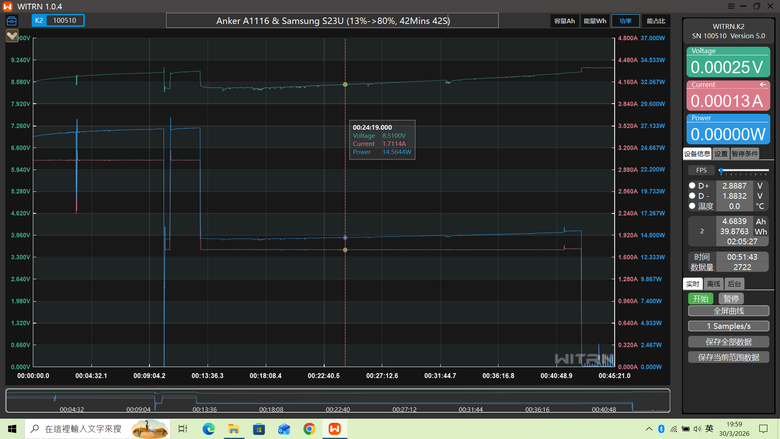The height and width of the screenshot is (439, 780).
Task: Open the notification center icon
Action: [x=764, y=429]
